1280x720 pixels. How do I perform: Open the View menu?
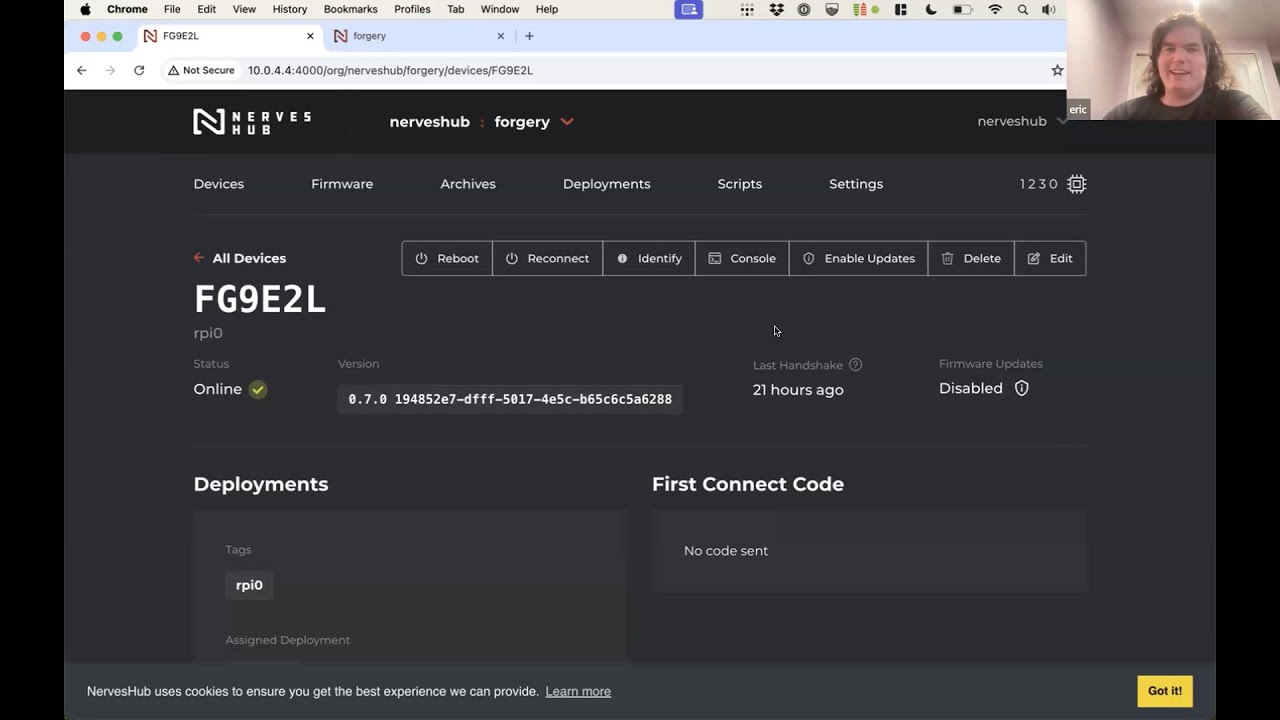pos(244,9)
